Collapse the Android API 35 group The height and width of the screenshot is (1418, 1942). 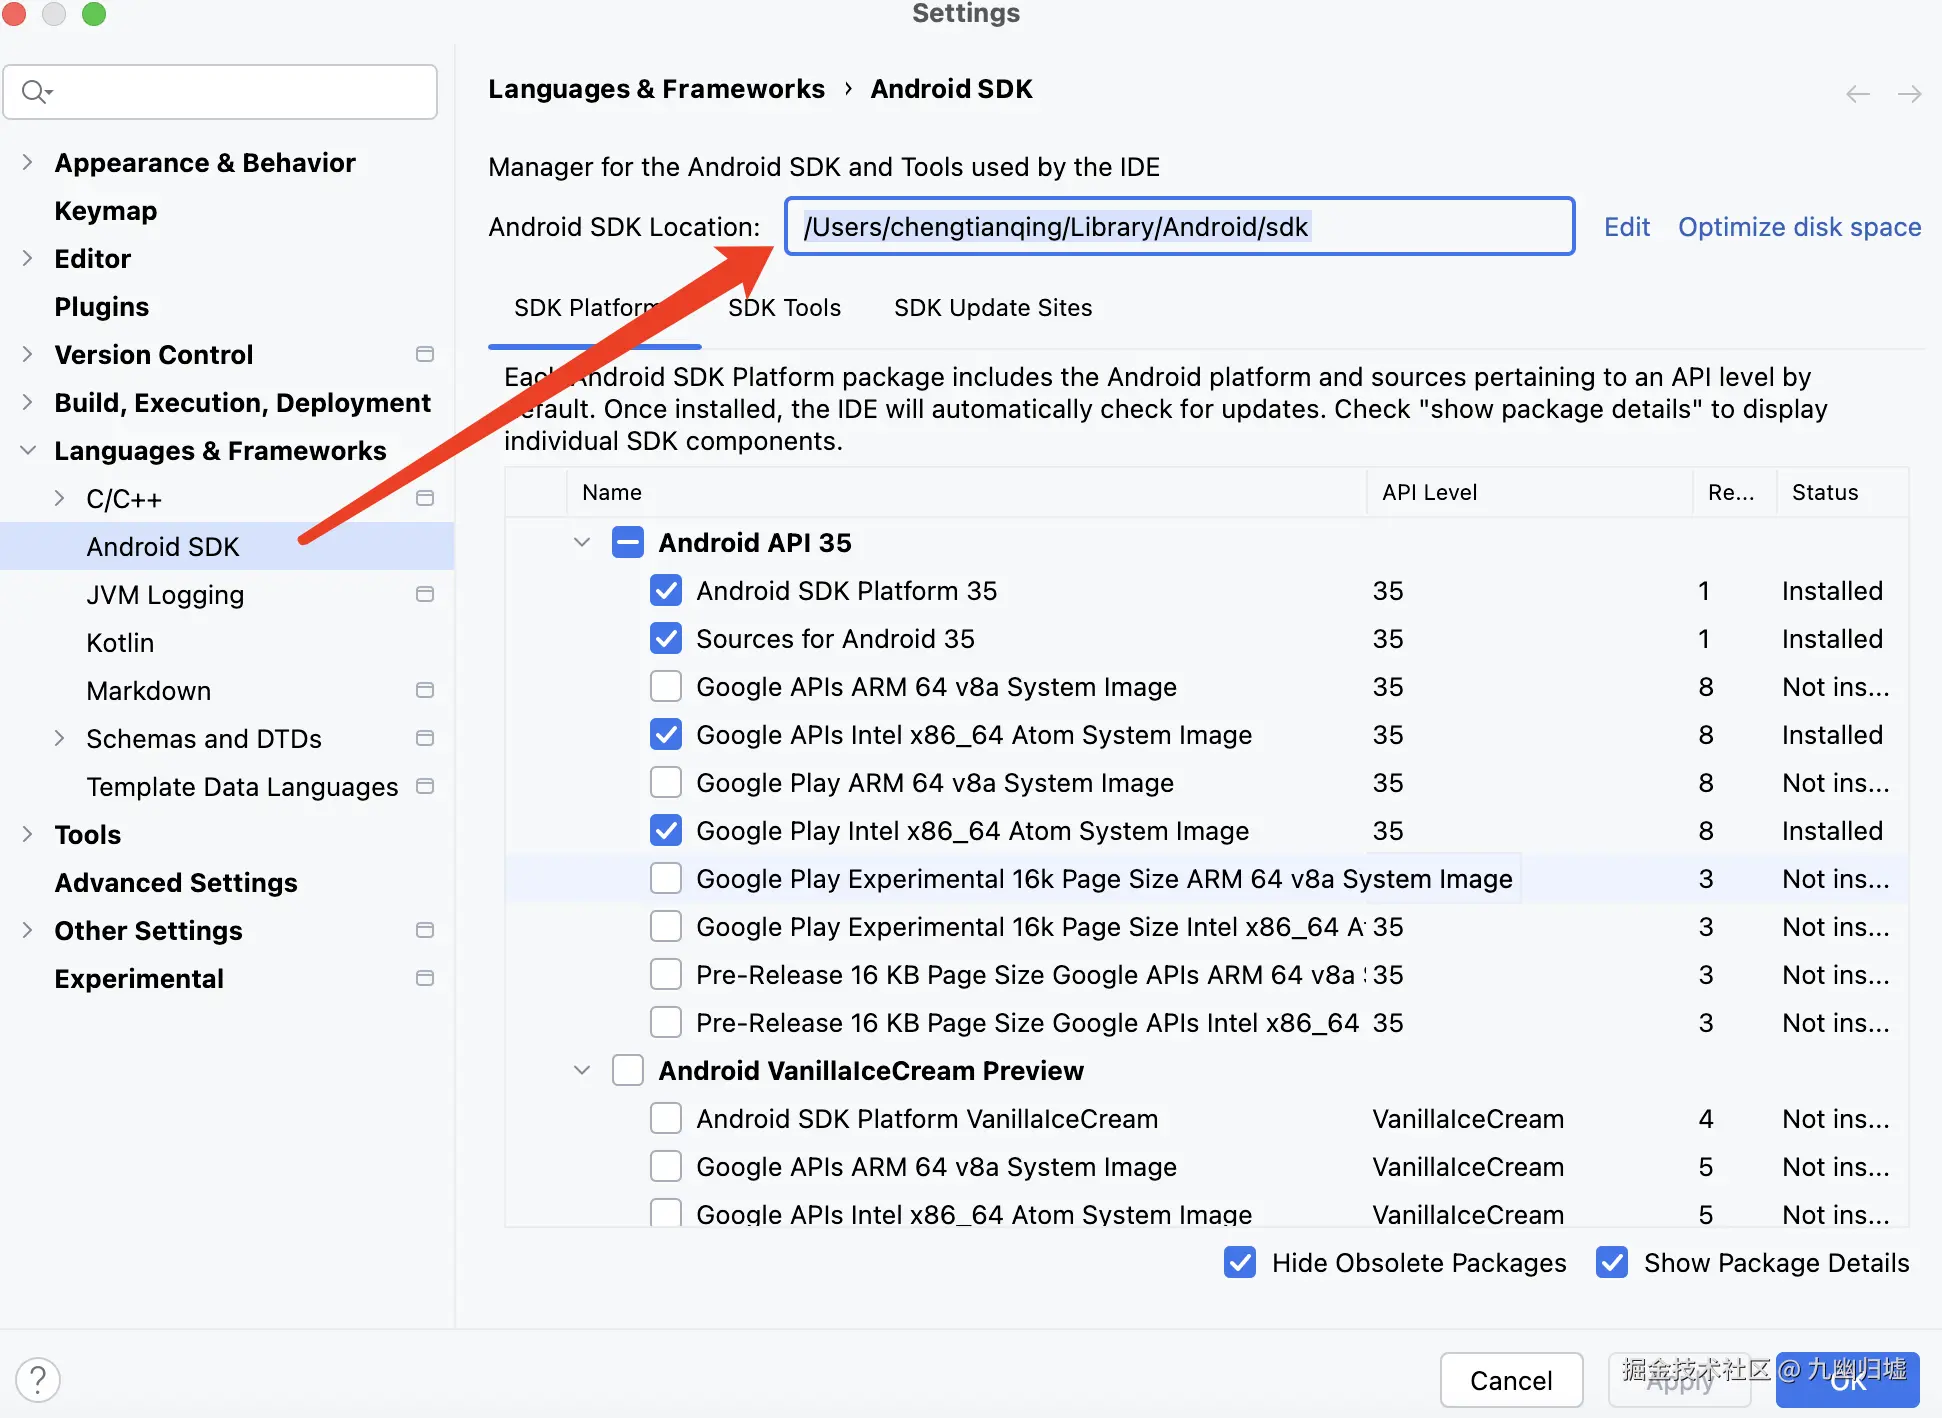click(582, 543)
